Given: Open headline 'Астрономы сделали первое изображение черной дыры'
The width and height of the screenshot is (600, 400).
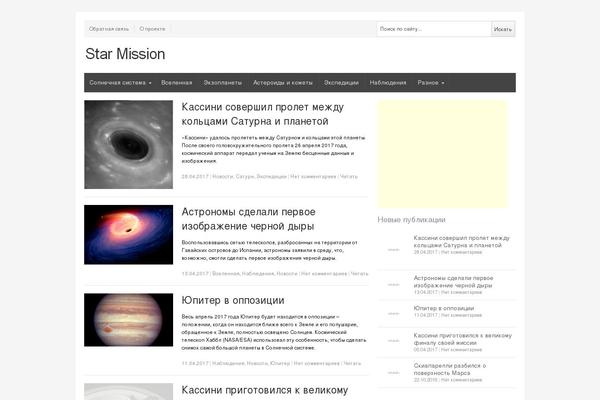Looking at the screenshot, I should pos(248,219).
